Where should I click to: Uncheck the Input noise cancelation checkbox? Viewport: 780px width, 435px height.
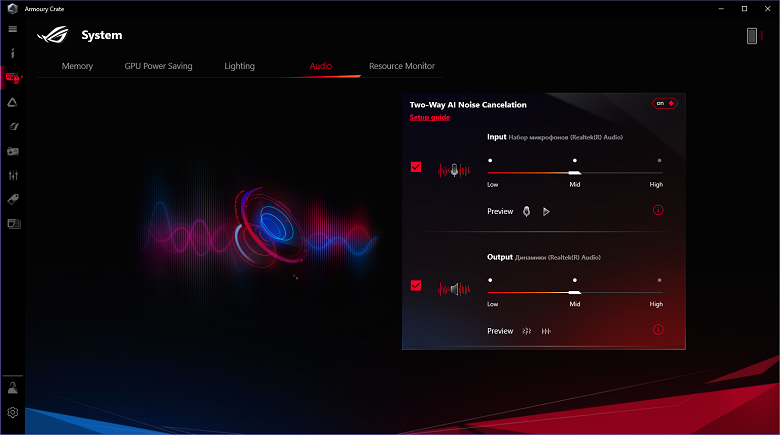[416, 167]
